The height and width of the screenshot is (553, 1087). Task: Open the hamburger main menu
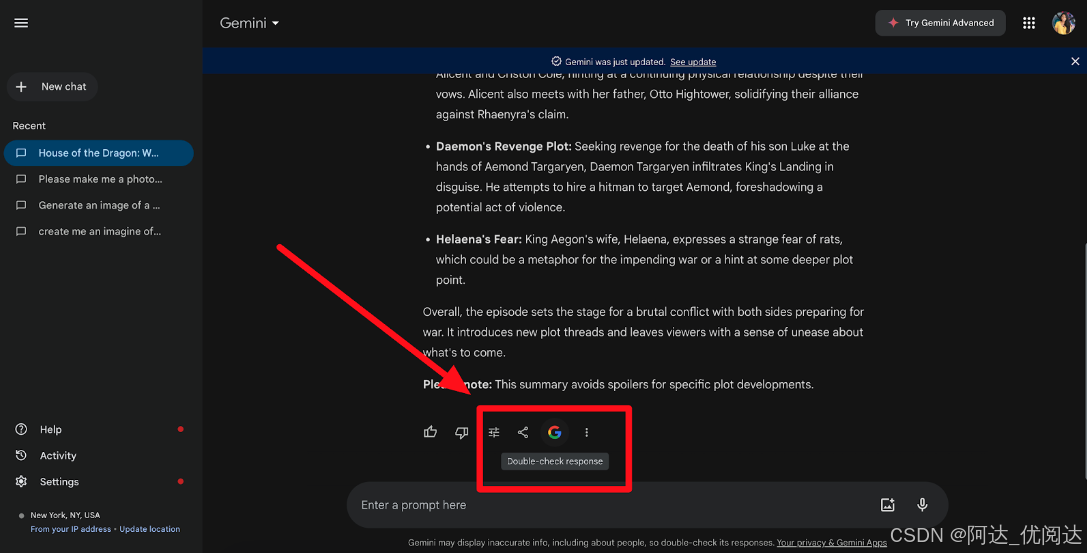pos(21,23)
